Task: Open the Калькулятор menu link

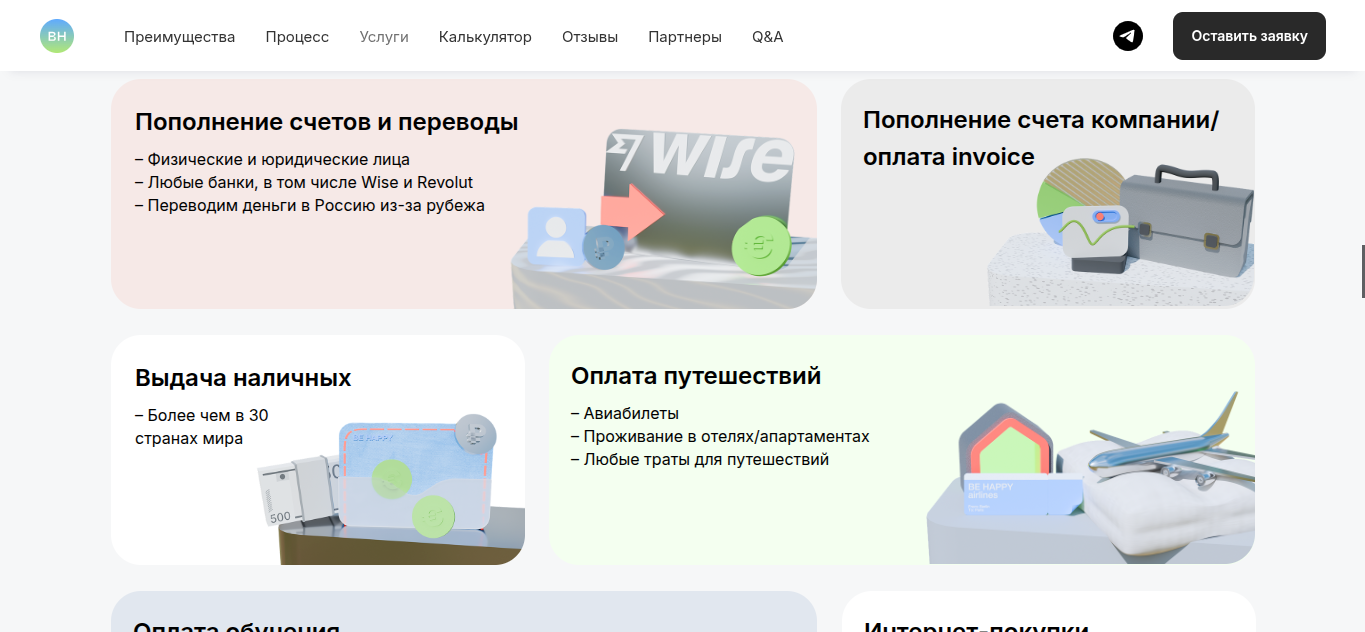Action: pos(485,37)
